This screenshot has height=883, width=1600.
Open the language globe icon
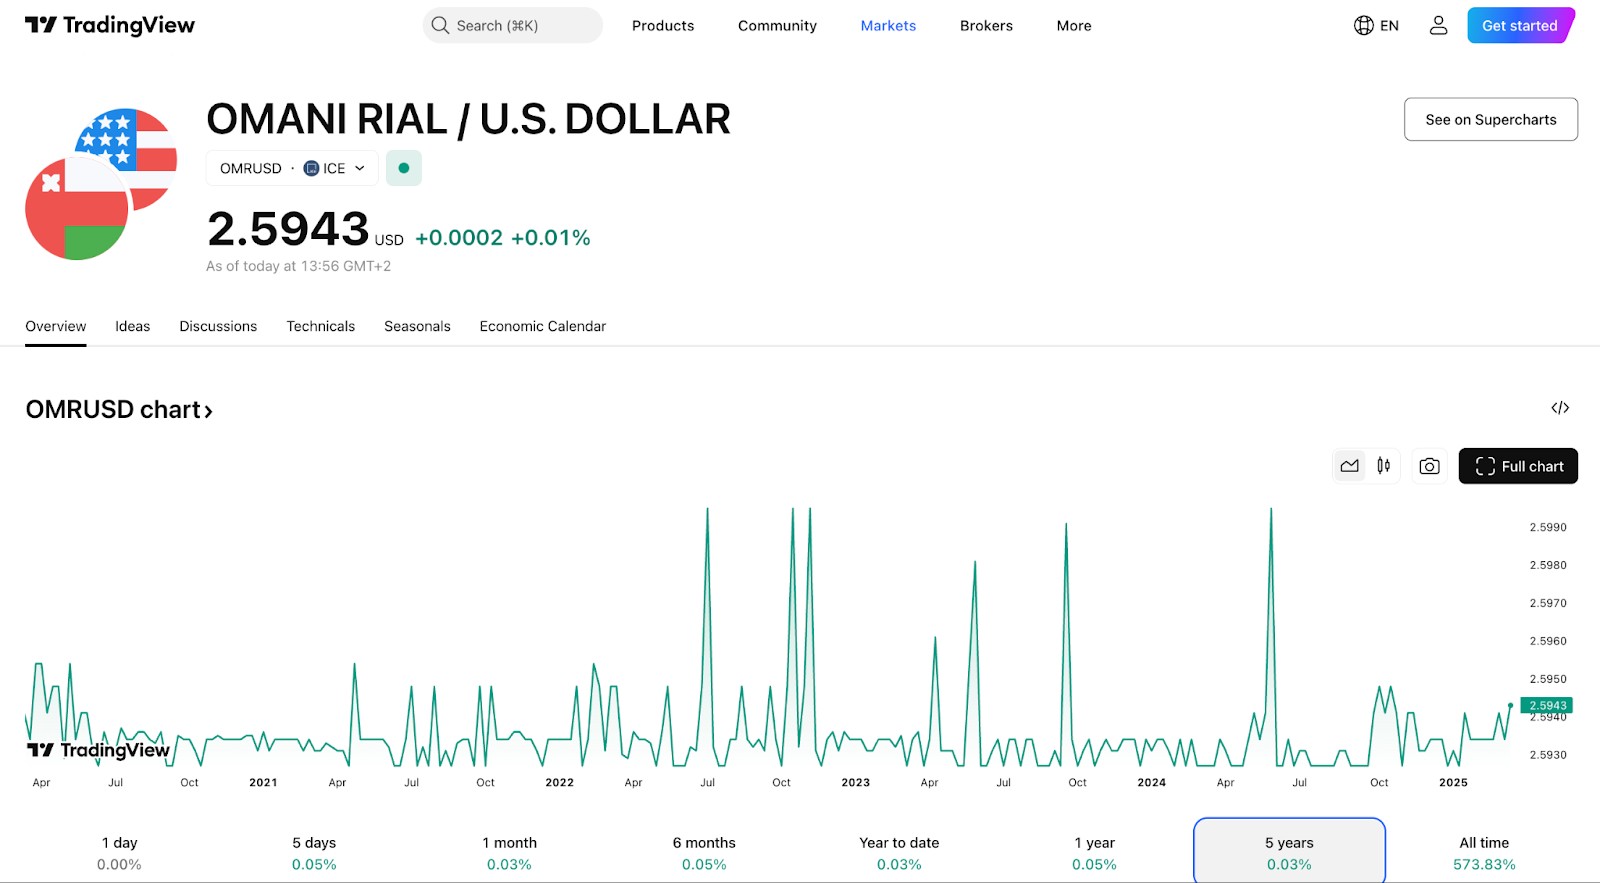[1363, 25]
